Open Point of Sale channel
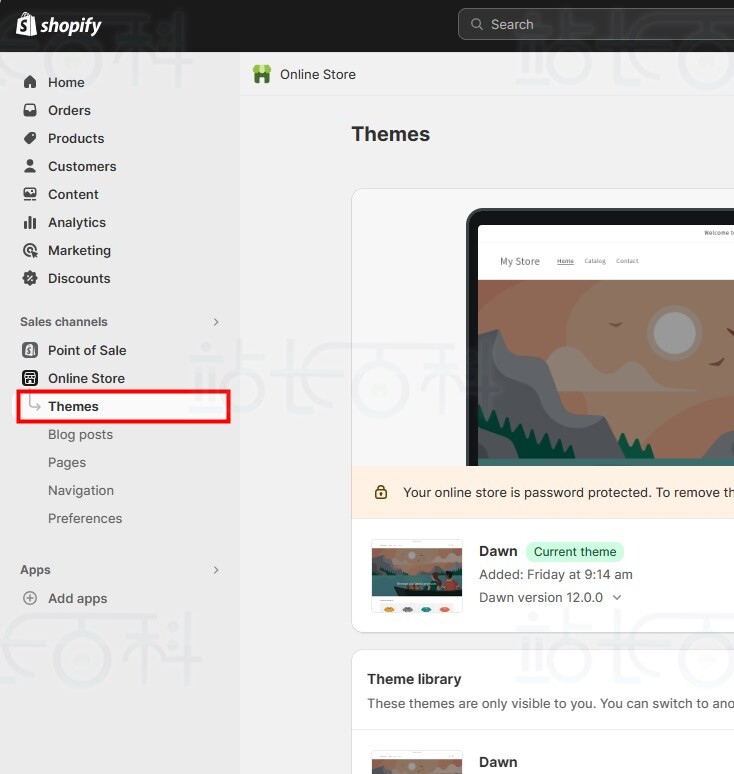This screenshot has width=734, height=774. point(87,350)
